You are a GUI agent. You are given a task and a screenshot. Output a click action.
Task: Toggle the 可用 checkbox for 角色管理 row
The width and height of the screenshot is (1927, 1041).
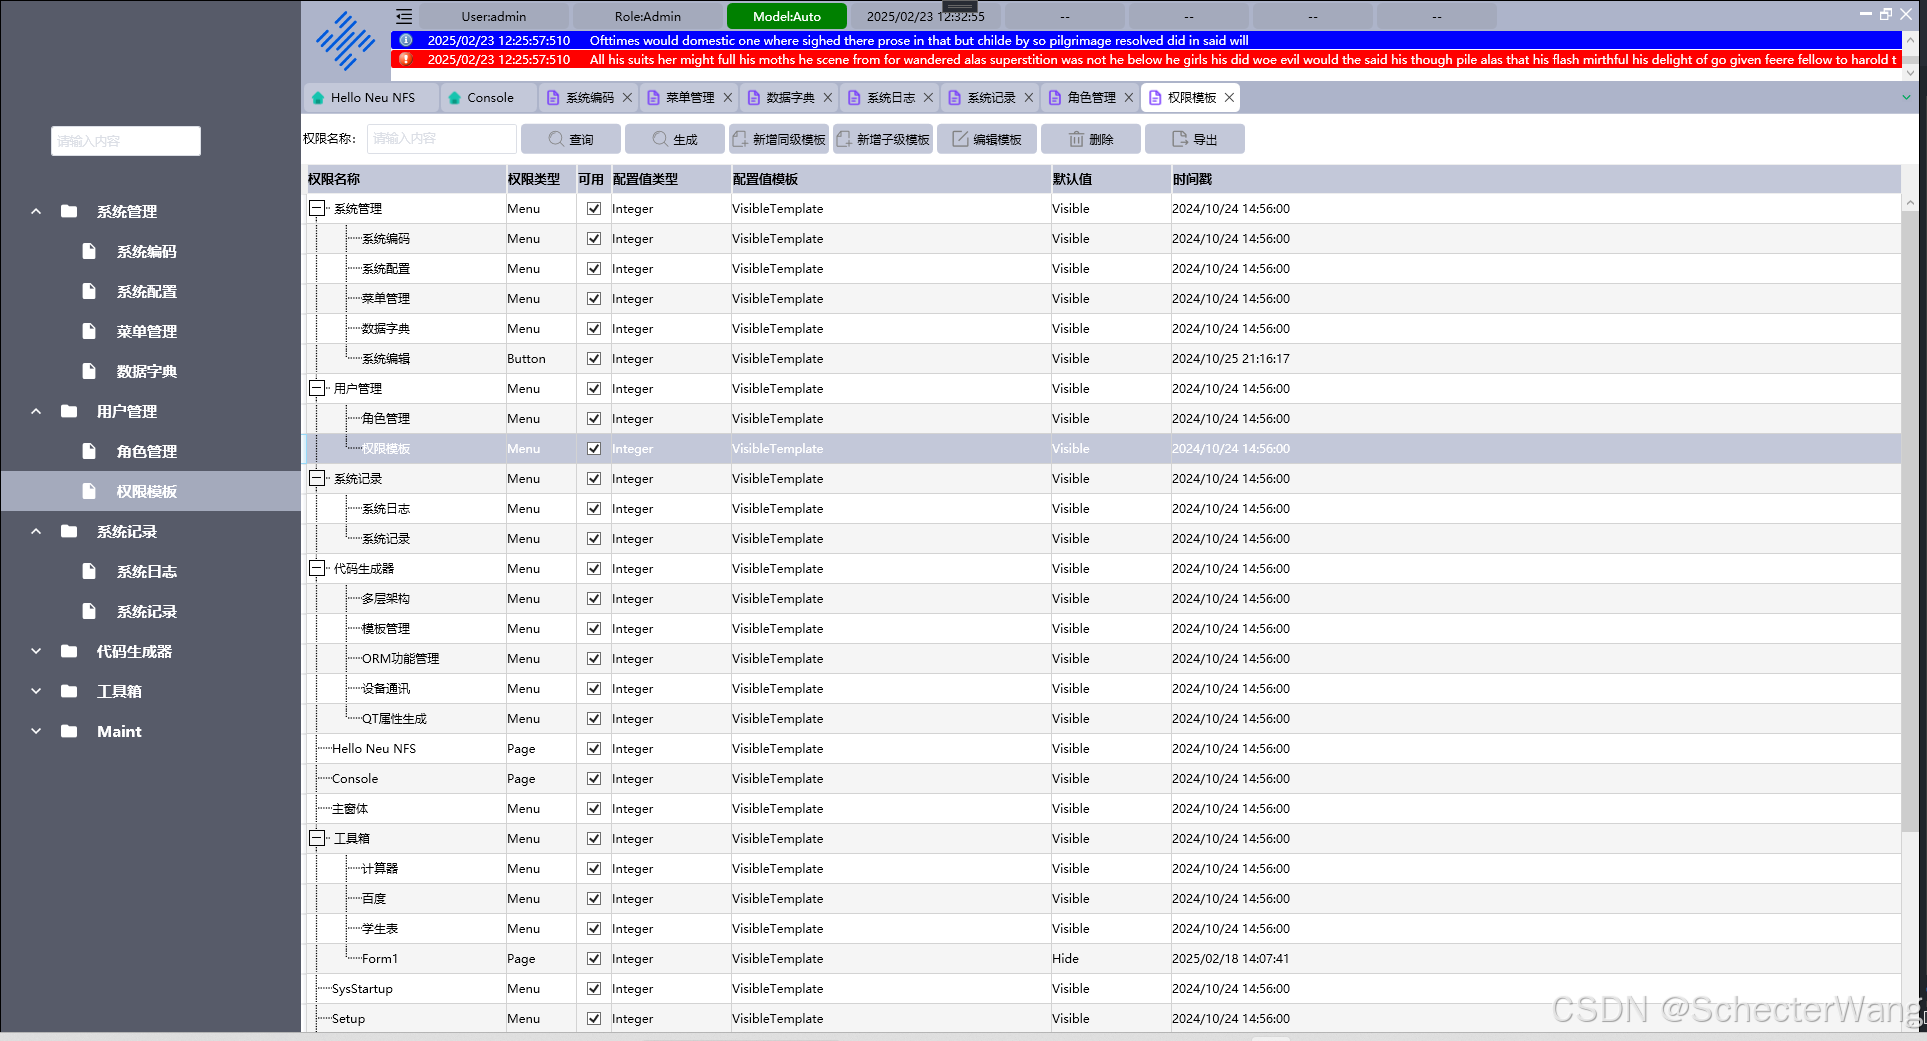click(594, 419)
